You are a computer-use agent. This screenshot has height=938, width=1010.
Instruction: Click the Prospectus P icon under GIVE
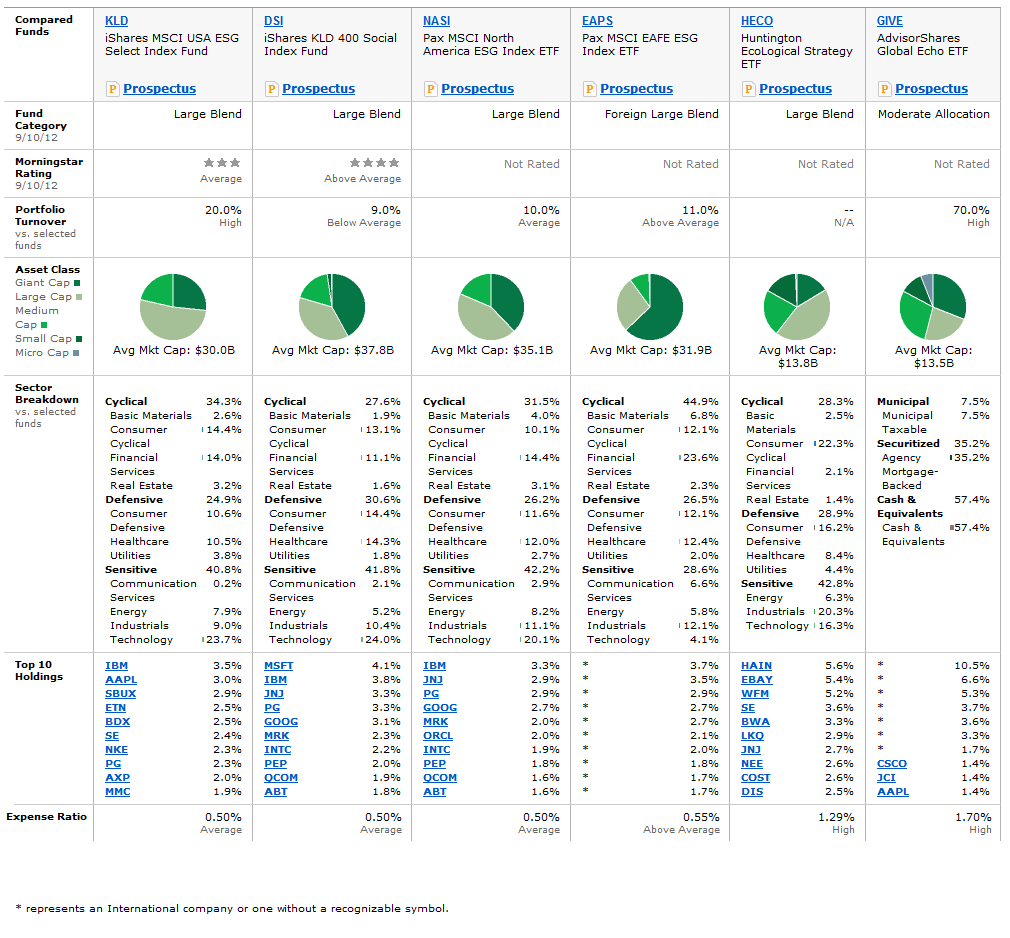click(885, 89)
